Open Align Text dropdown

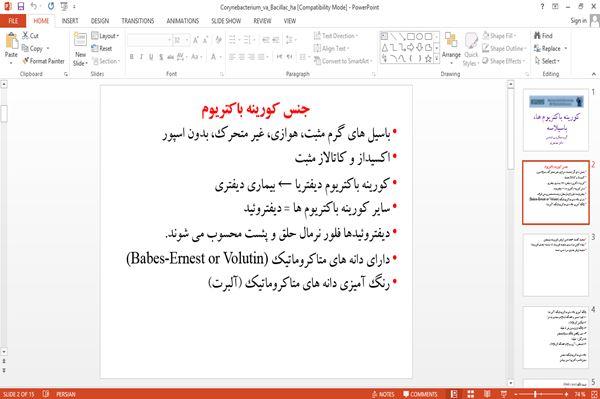click(x=332, y=49)
